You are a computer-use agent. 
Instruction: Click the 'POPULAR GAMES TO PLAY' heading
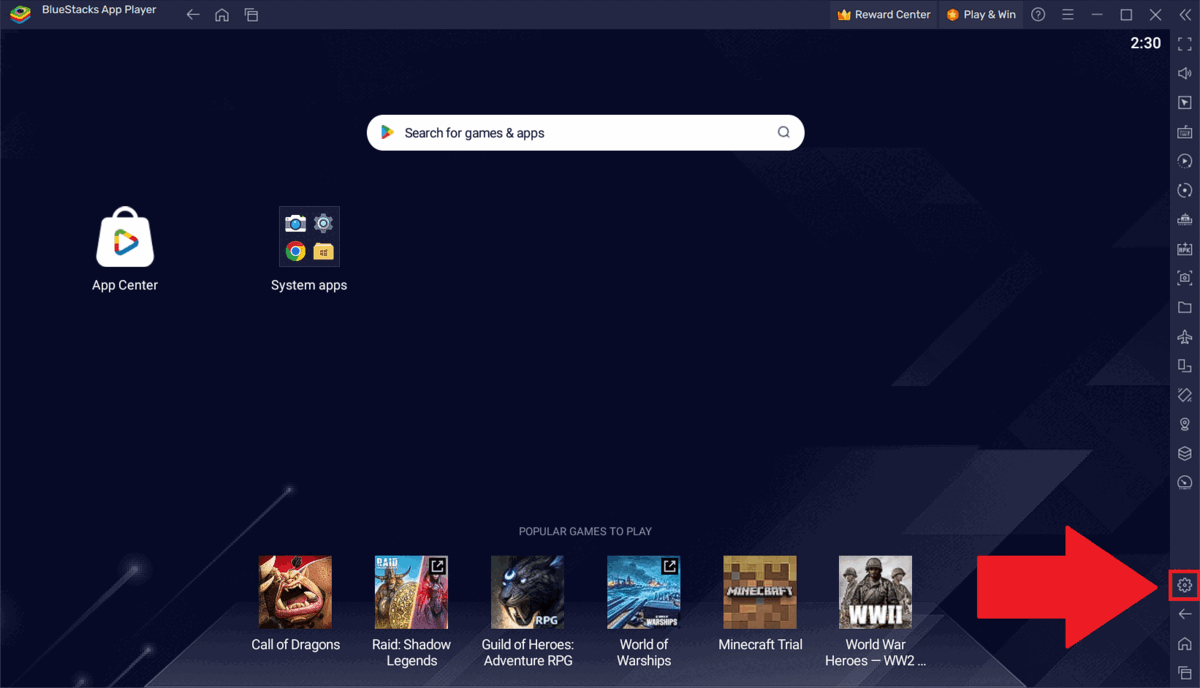tap(585, 531)
